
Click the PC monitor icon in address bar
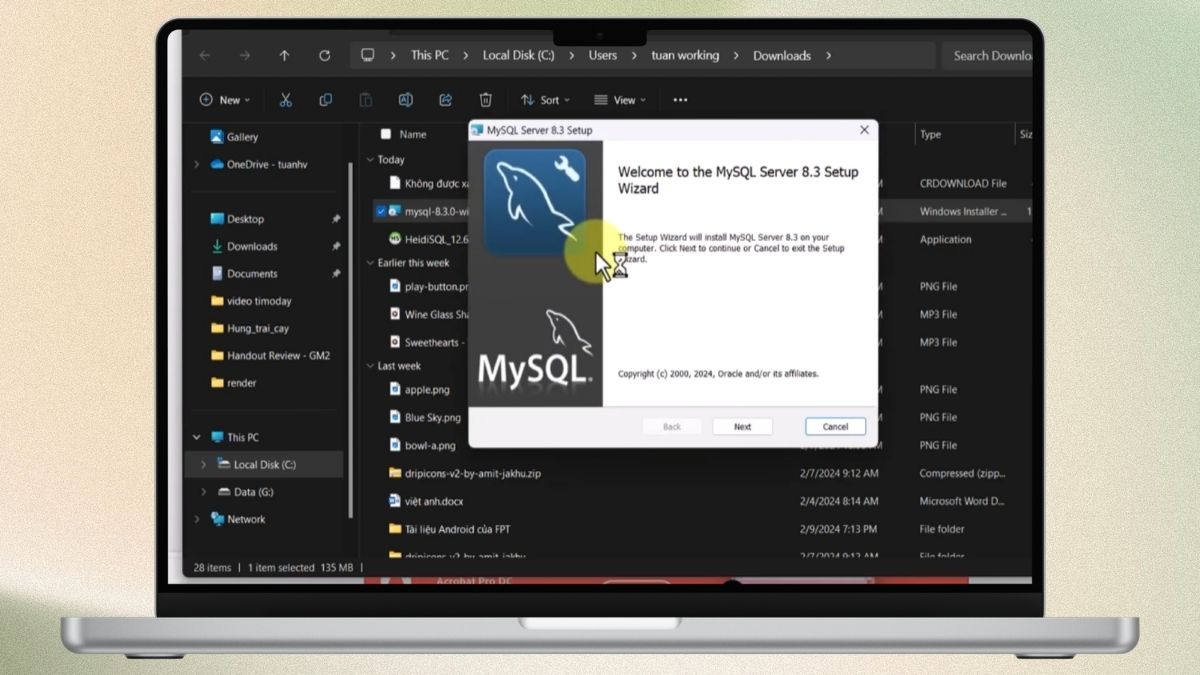368,56
